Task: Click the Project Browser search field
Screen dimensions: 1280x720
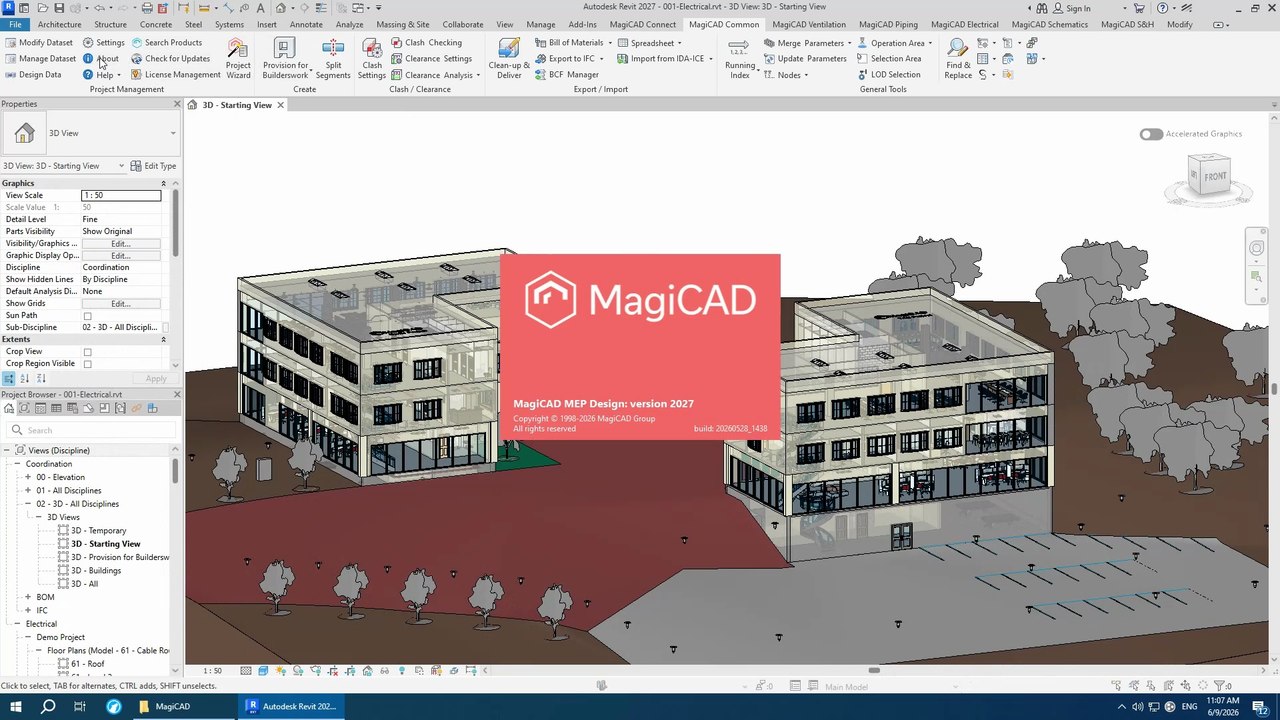Action: point(90,430)
